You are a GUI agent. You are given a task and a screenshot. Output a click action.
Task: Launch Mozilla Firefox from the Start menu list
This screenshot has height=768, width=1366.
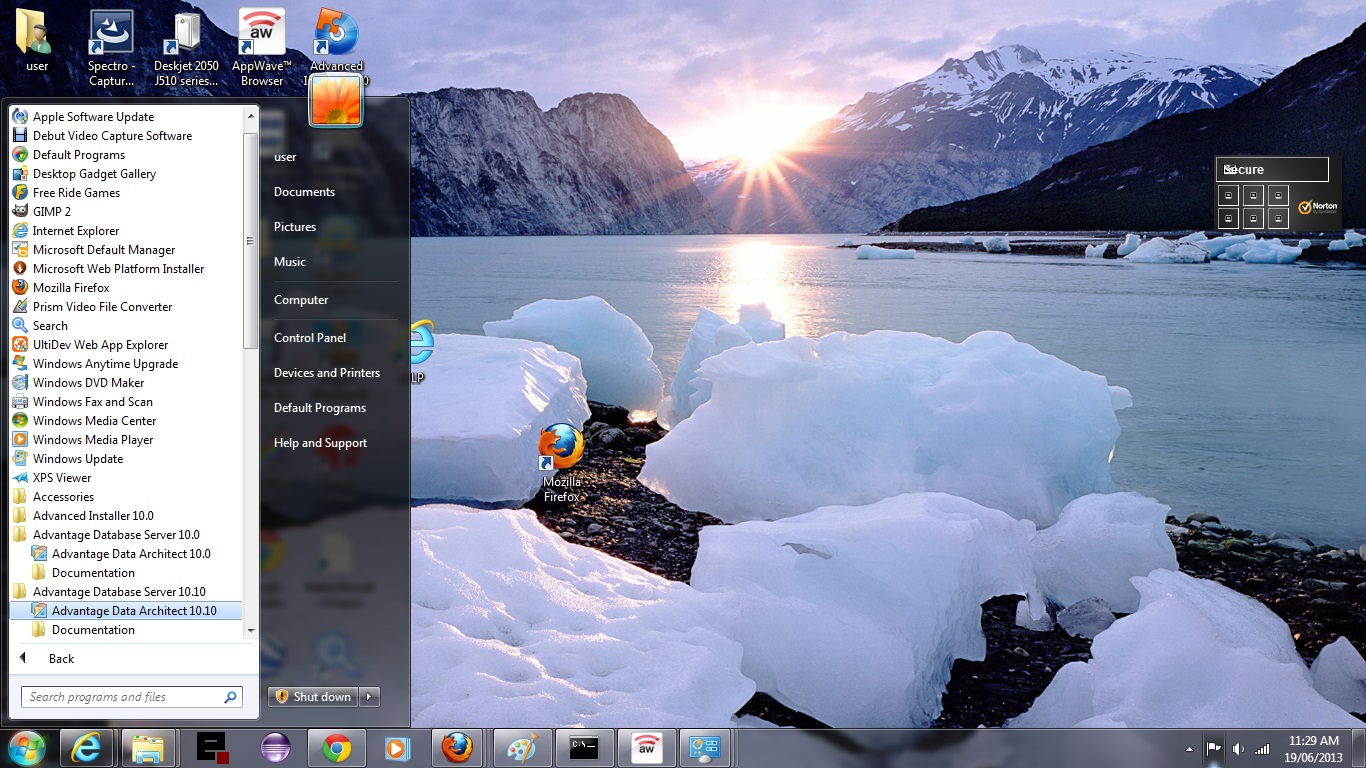pos(70,288)
